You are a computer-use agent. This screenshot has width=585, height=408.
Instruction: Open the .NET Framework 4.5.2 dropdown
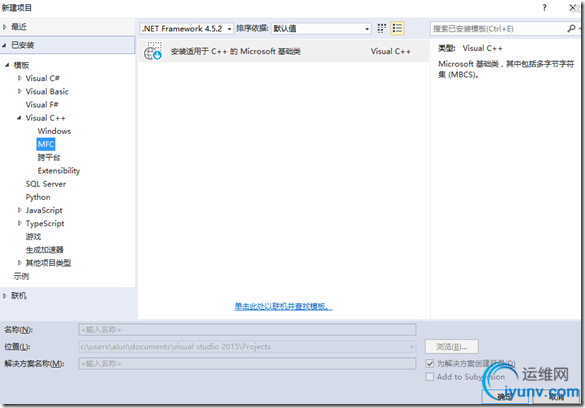(187, 29)
